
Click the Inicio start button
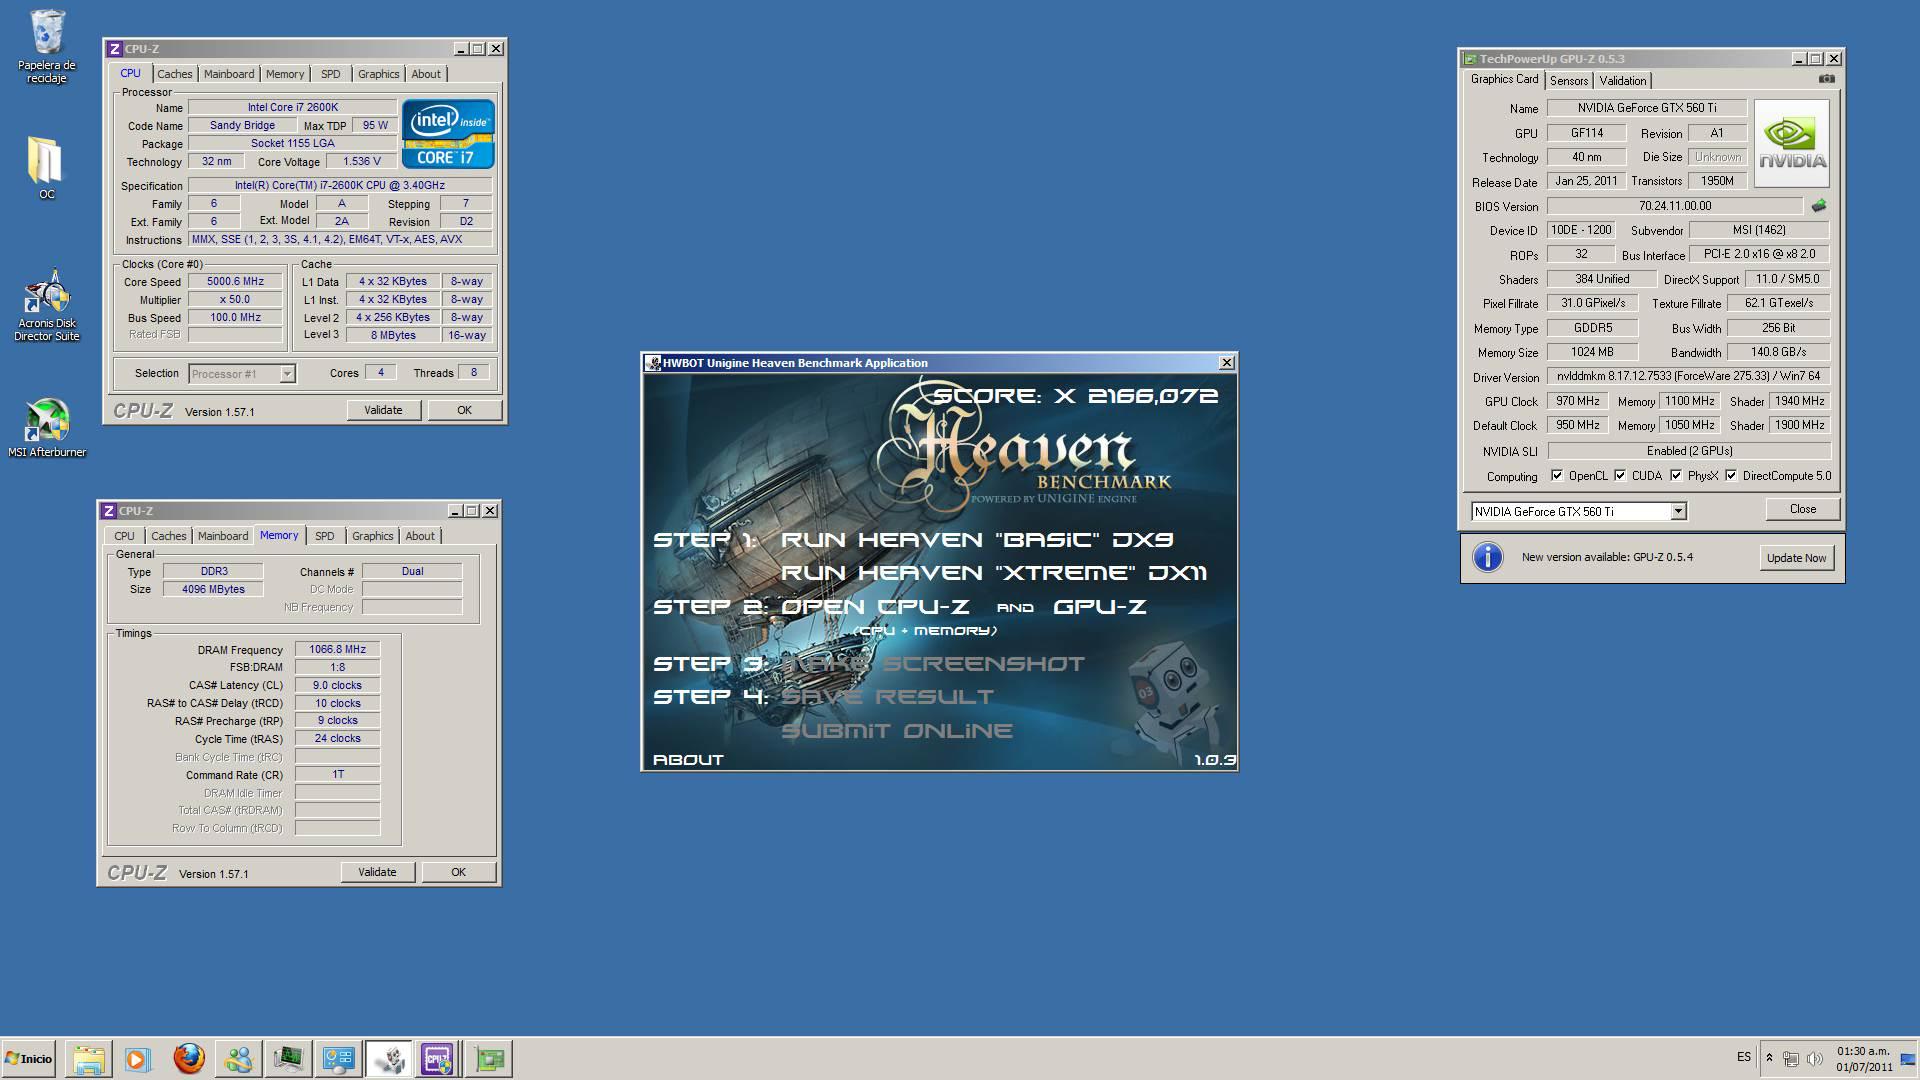click(x=28, y=1059)
